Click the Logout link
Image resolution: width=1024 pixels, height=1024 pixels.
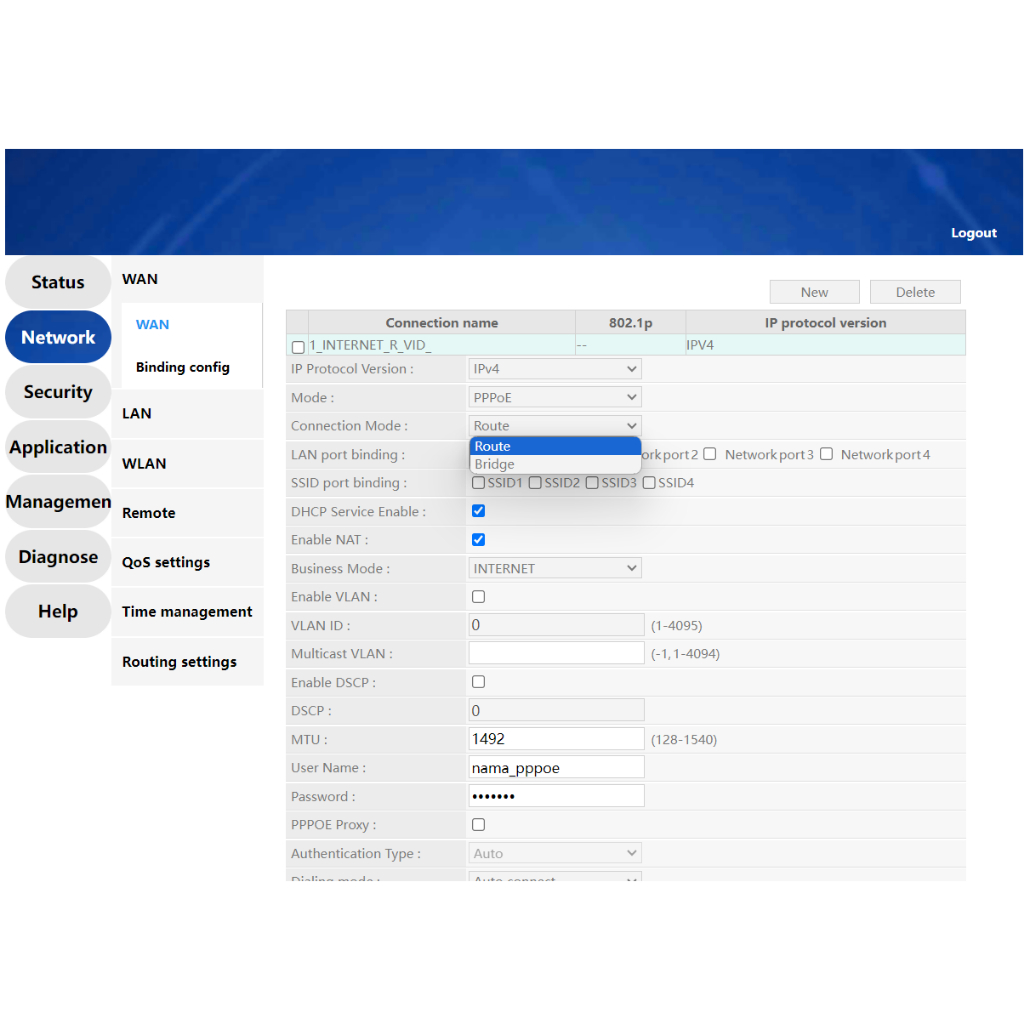tap(973, 233)
